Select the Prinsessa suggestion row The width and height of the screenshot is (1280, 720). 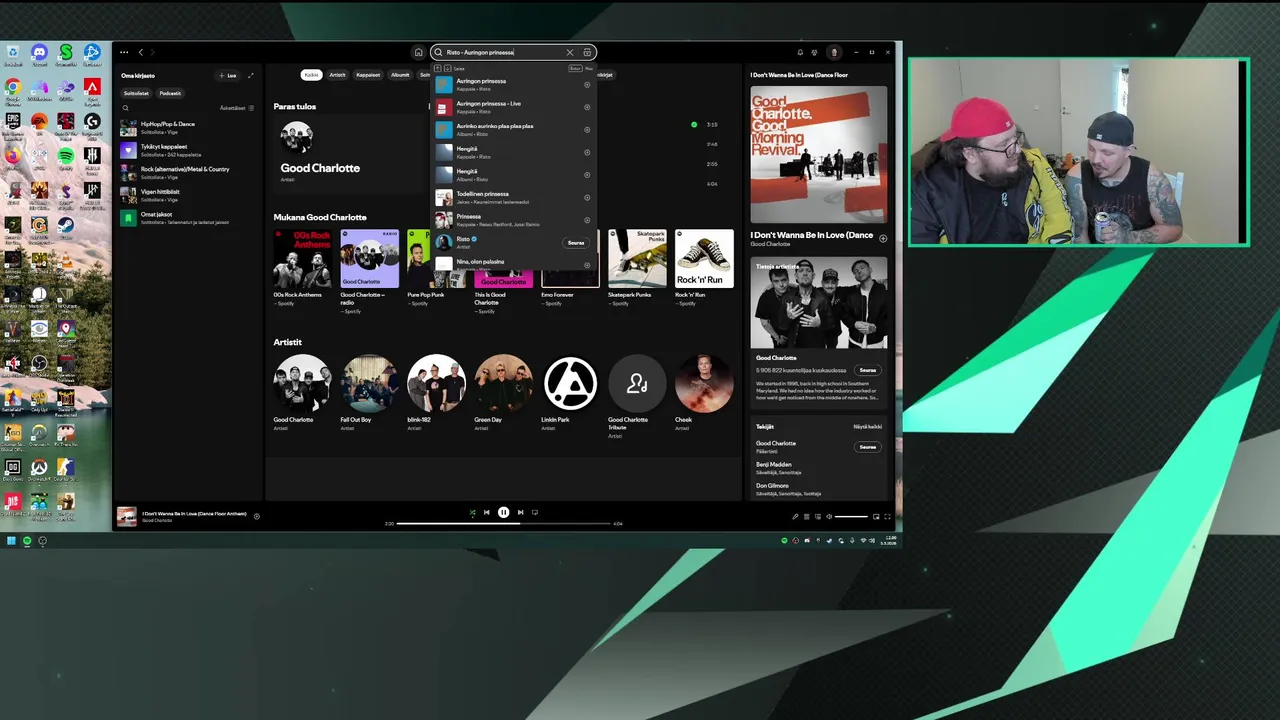point(513,220)
